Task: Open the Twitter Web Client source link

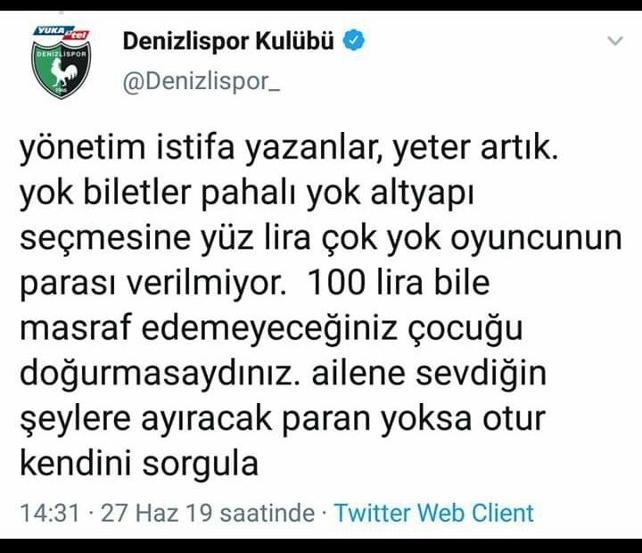Action: click(434, 513)
